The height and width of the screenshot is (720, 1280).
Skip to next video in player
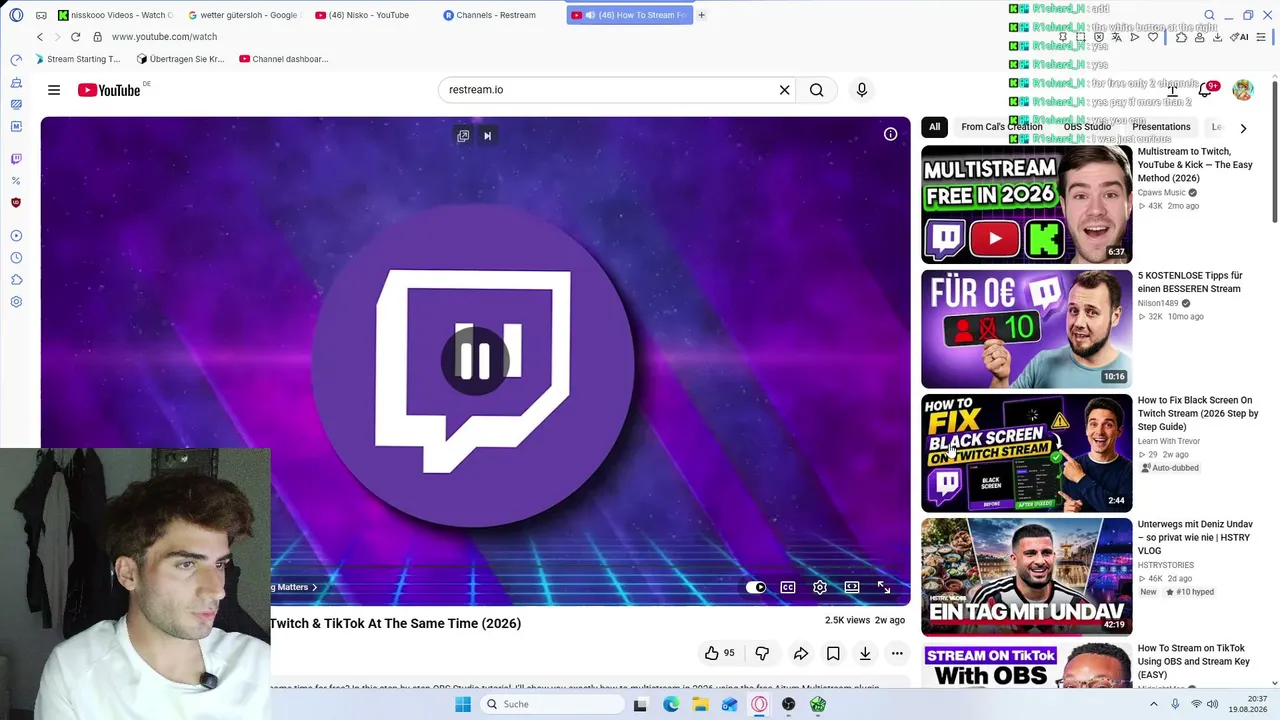click(487, 136)
